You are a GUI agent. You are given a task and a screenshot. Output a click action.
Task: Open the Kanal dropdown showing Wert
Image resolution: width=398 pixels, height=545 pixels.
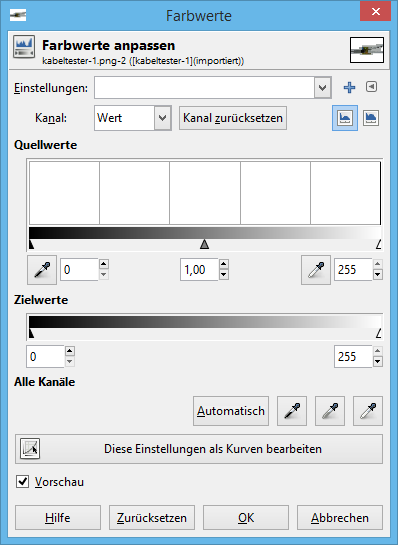pyautogui.click(x=133, y=118)
